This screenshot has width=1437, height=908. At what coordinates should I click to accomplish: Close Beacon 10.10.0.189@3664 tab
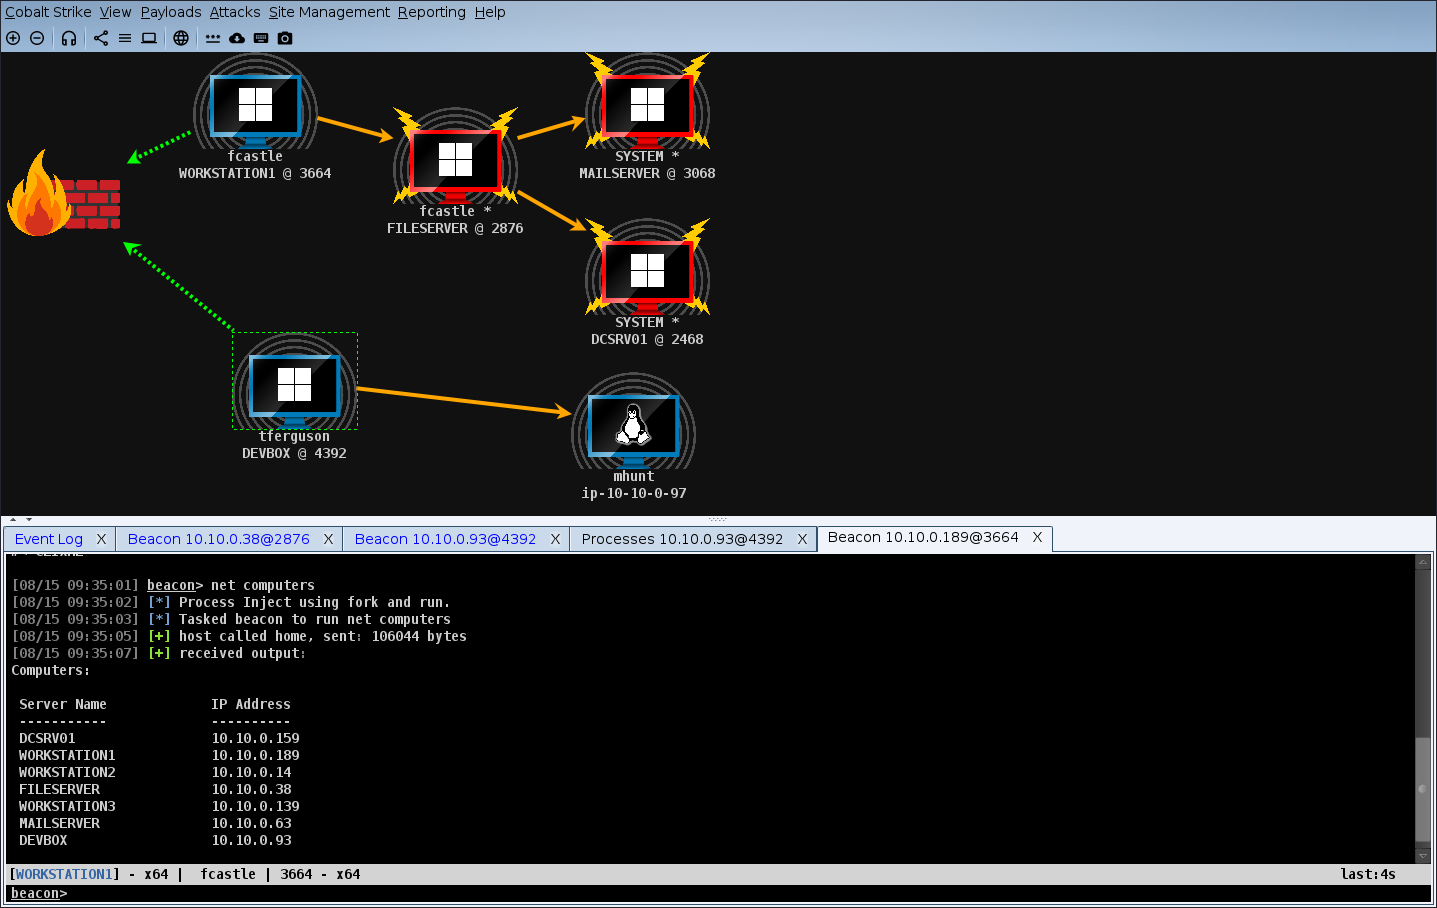(1037, 537)
